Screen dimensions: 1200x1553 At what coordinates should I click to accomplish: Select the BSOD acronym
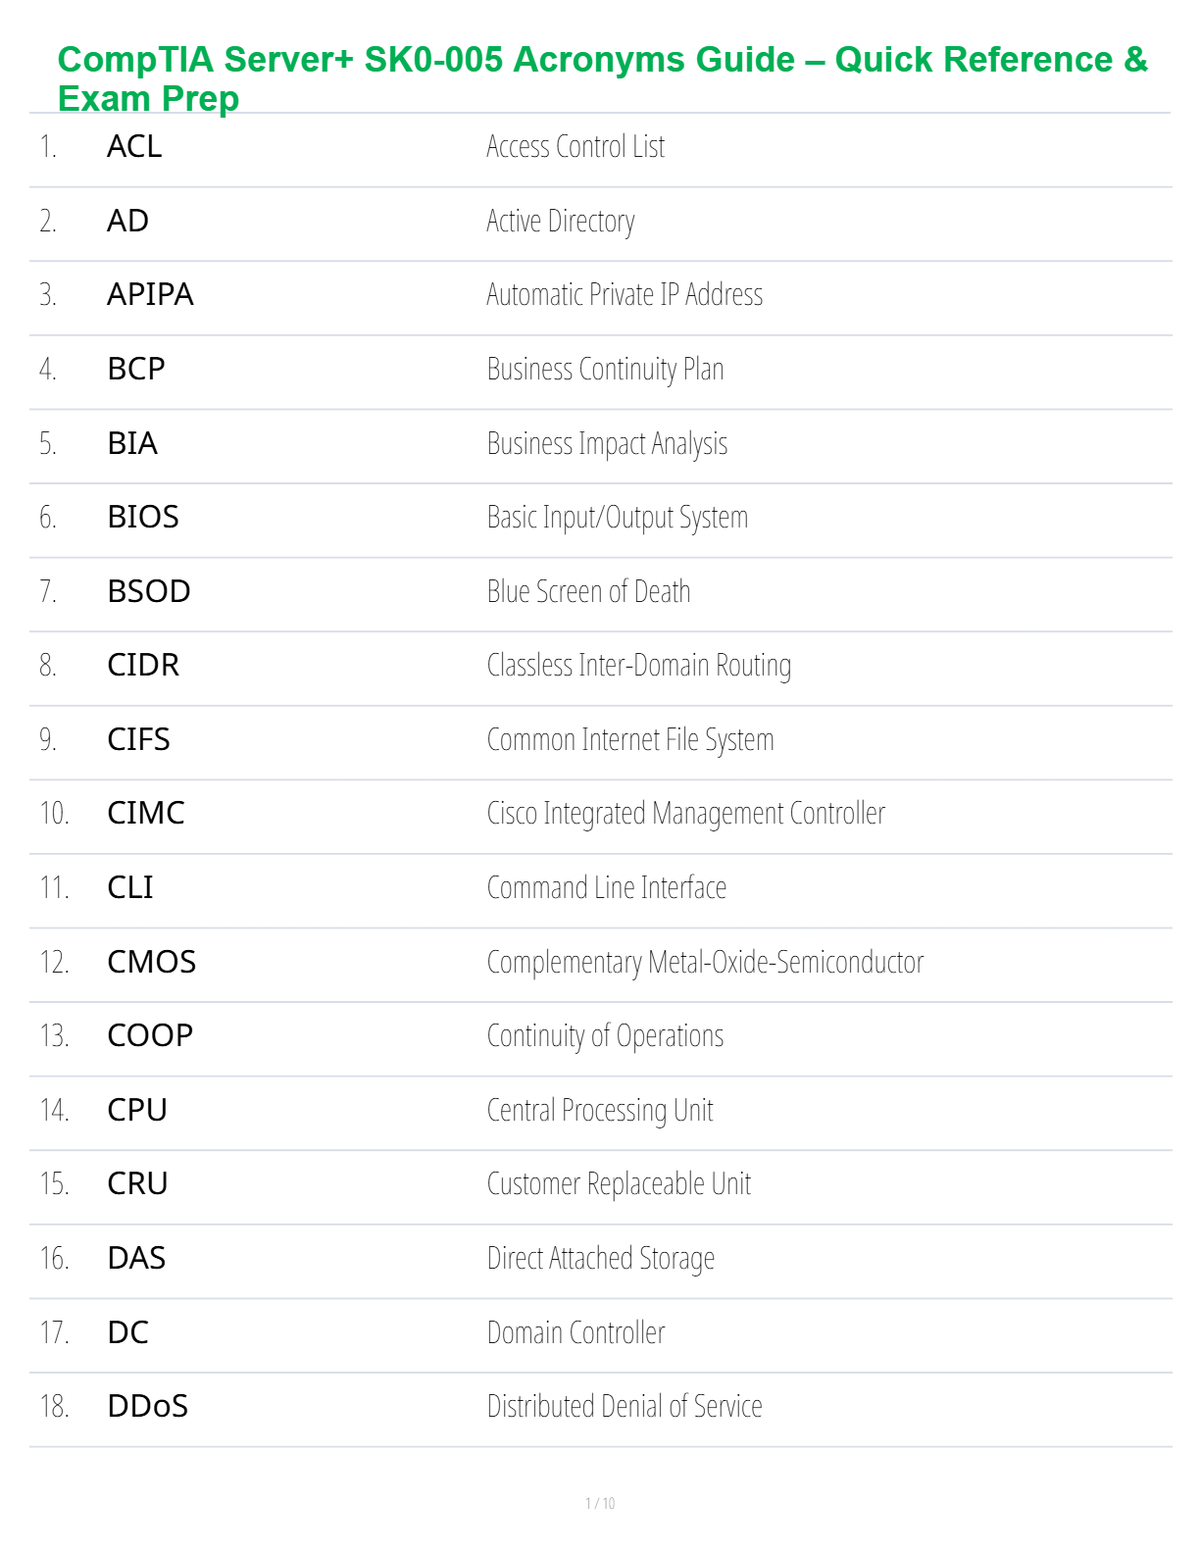point(149,591)
